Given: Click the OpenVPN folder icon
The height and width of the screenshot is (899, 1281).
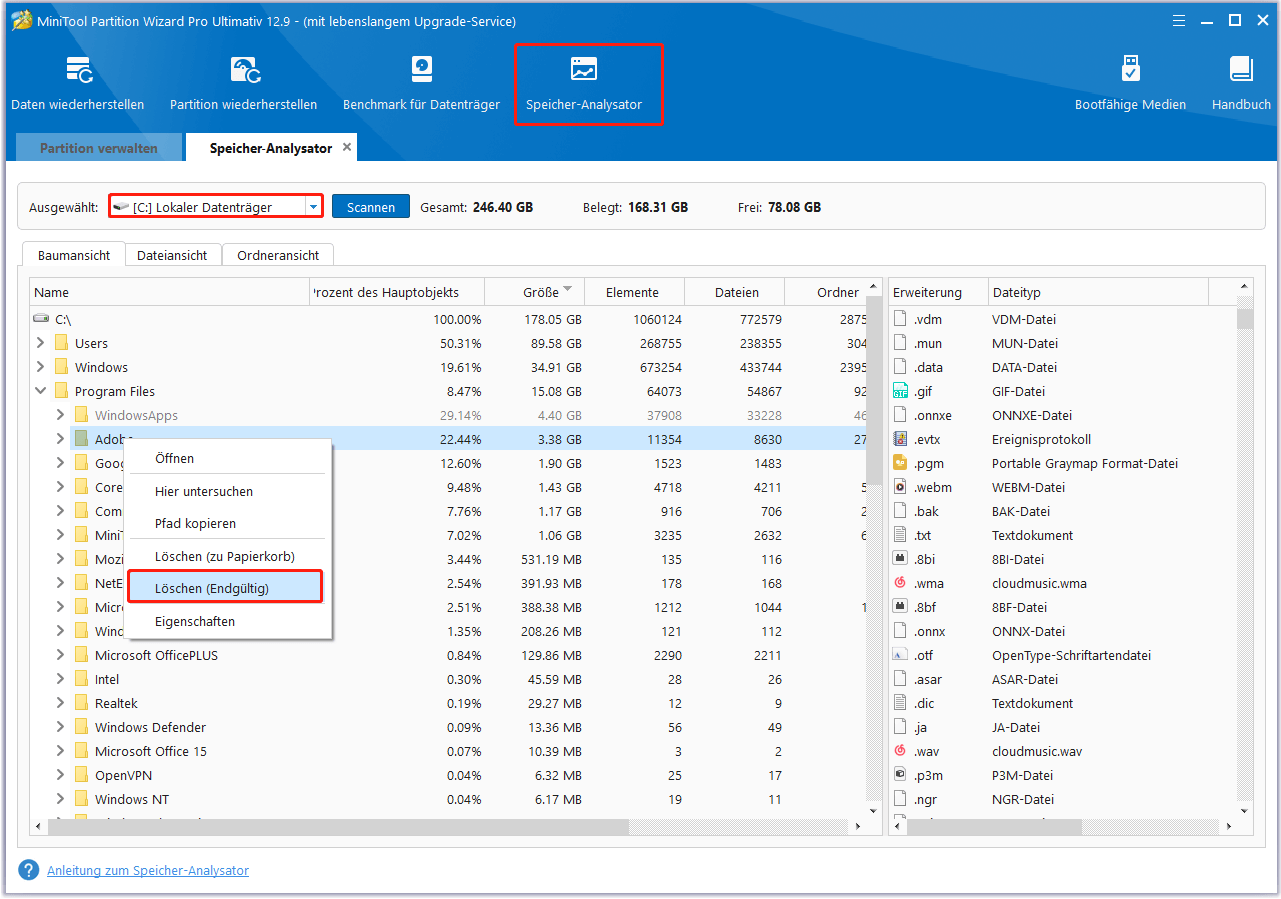Looking at the screenshot, I should pyautogui.click(x=82, y=775).
